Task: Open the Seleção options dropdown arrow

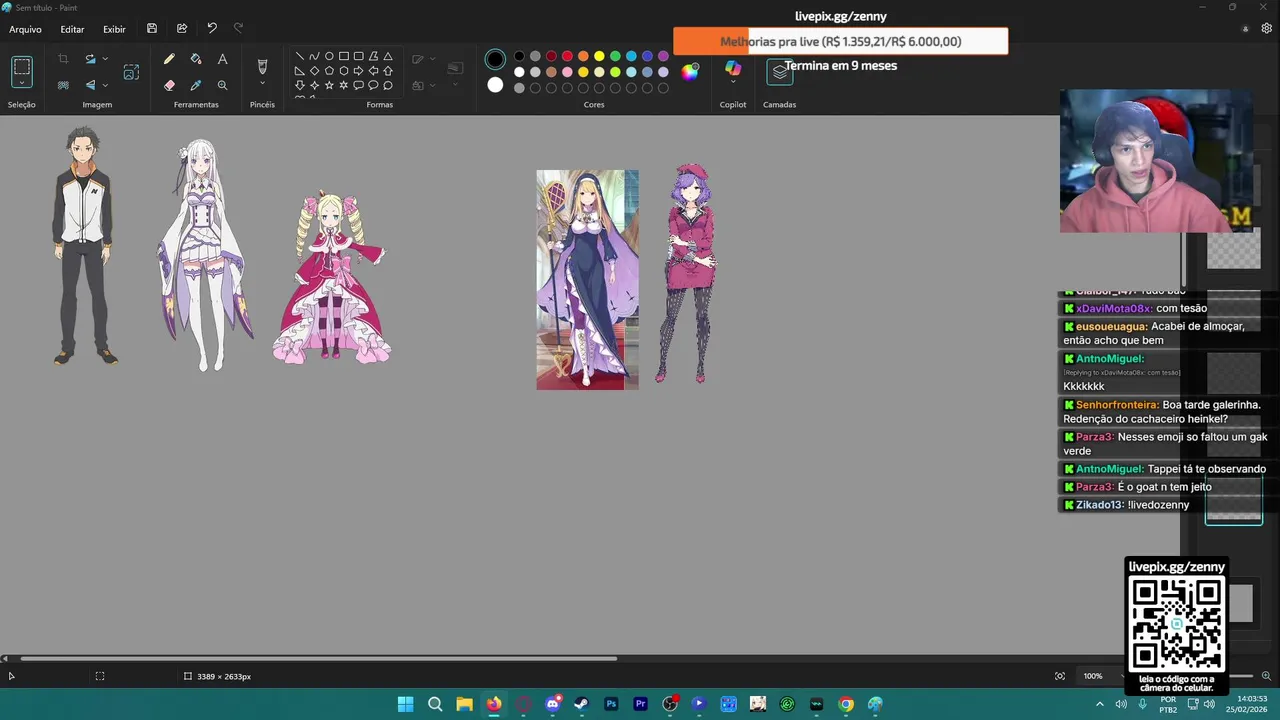Action: pyautogui.click(x=22, y=84)
